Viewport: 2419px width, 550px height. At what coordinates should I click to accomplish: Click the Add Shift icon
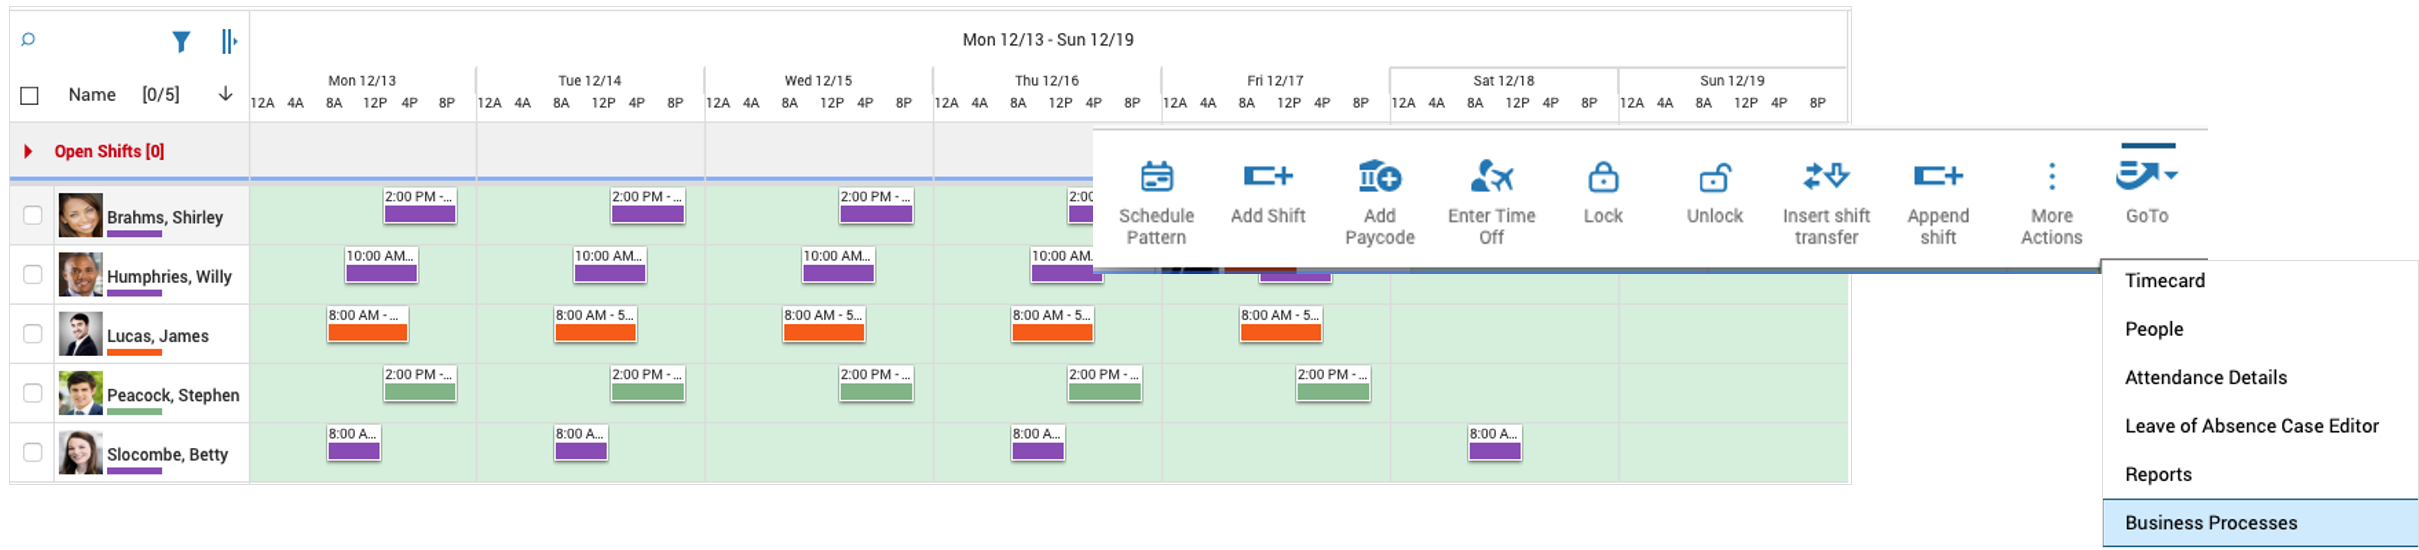click(1267, 178)
